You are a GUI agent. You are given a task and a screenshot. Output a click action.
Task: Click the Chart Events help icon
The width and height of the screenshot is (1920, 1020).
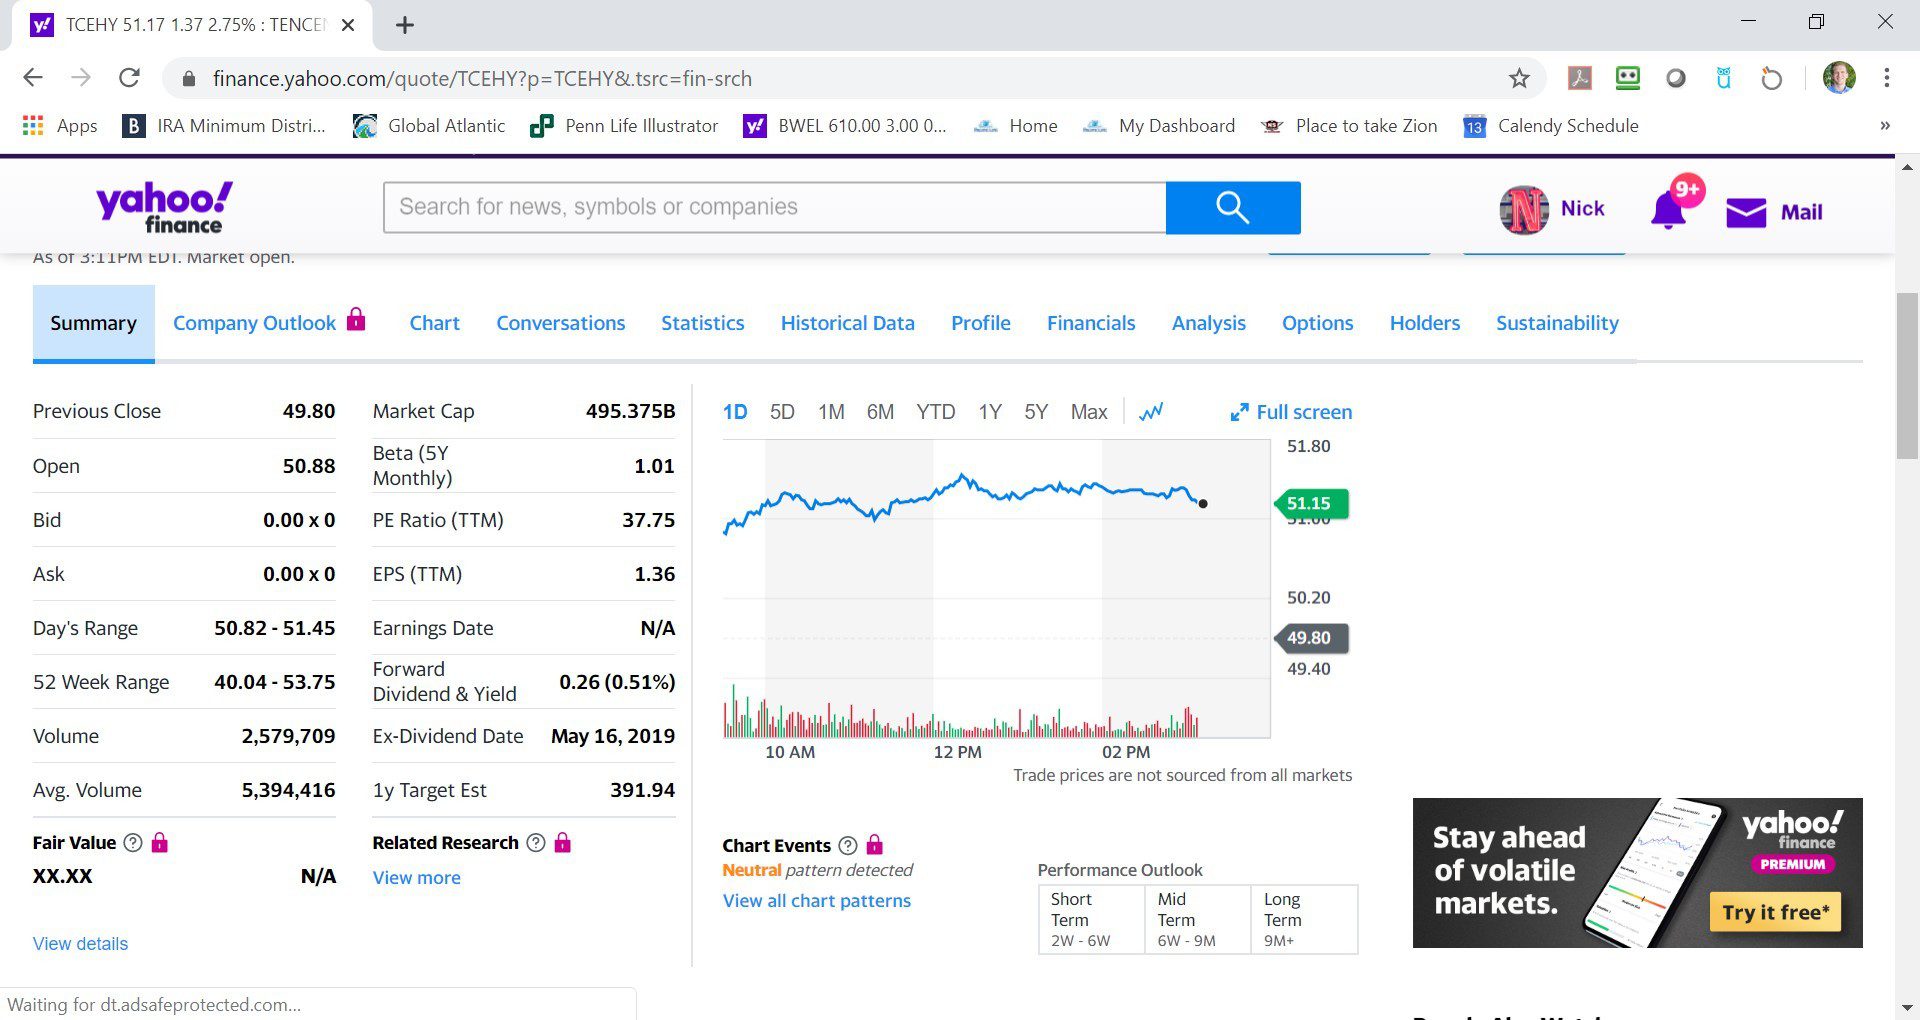pyautogui.click(x=847, y=846)
